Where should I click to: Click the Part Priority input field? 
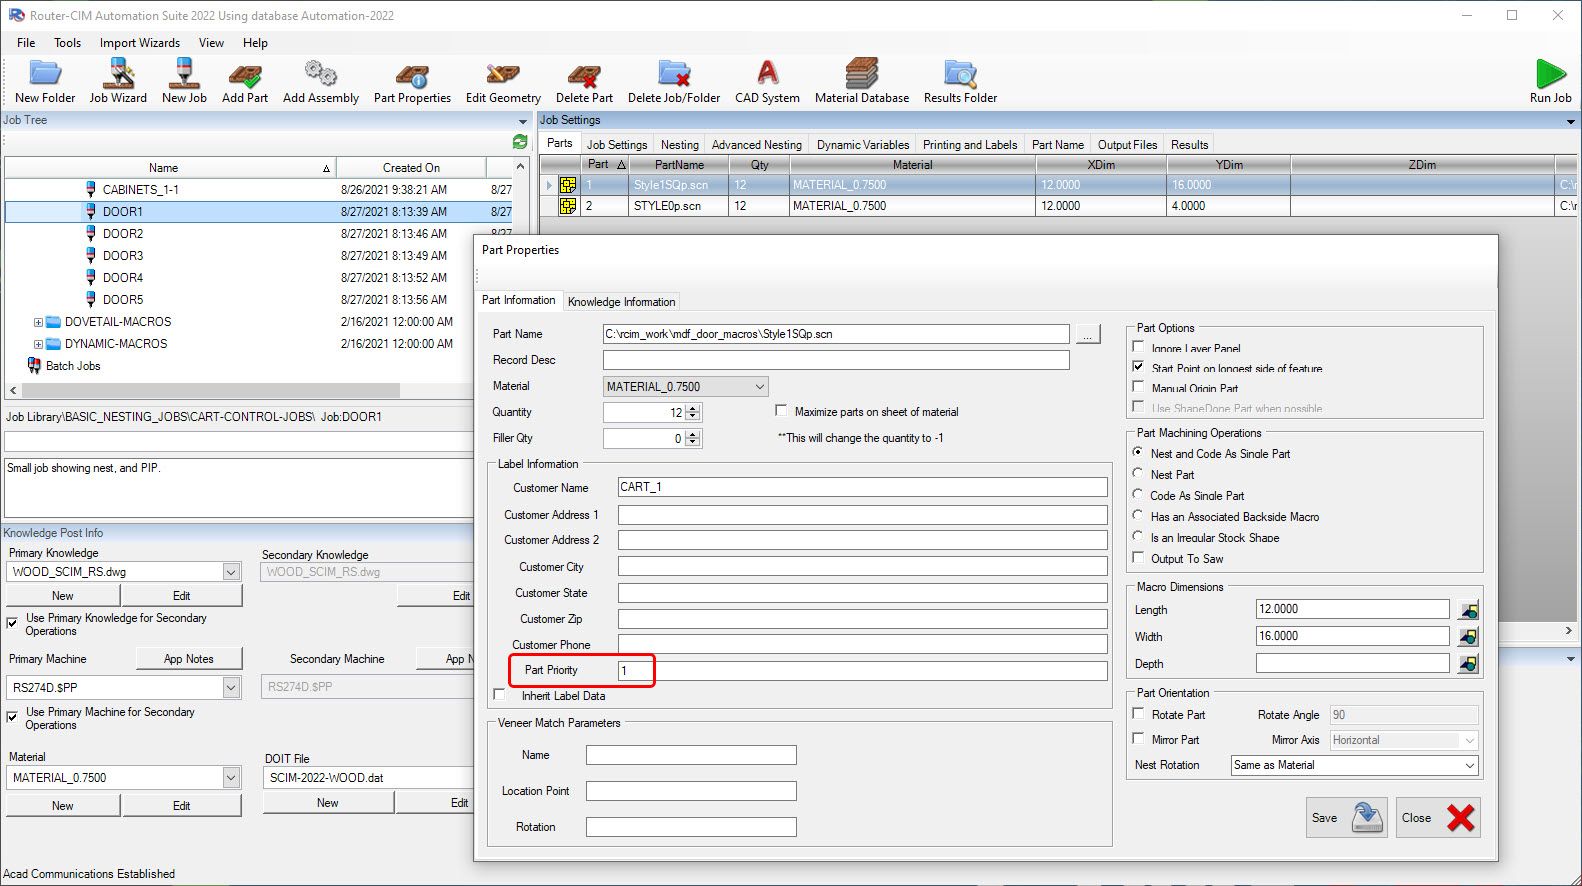tap(860, 671)
